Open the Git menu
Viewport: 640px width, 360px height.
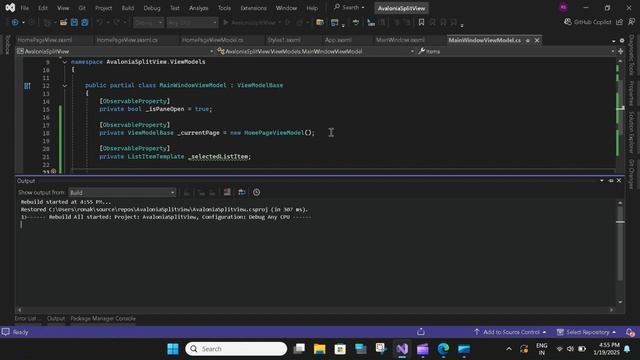(x=82, y=8)
